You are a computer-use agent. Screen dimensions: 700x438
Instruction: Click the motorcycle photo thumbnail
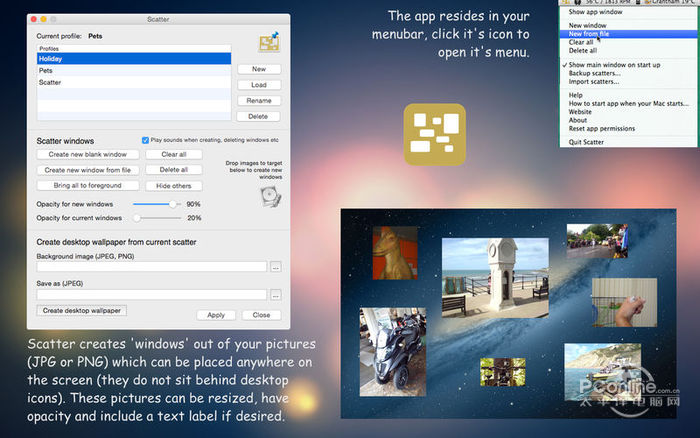click(393, 352)
